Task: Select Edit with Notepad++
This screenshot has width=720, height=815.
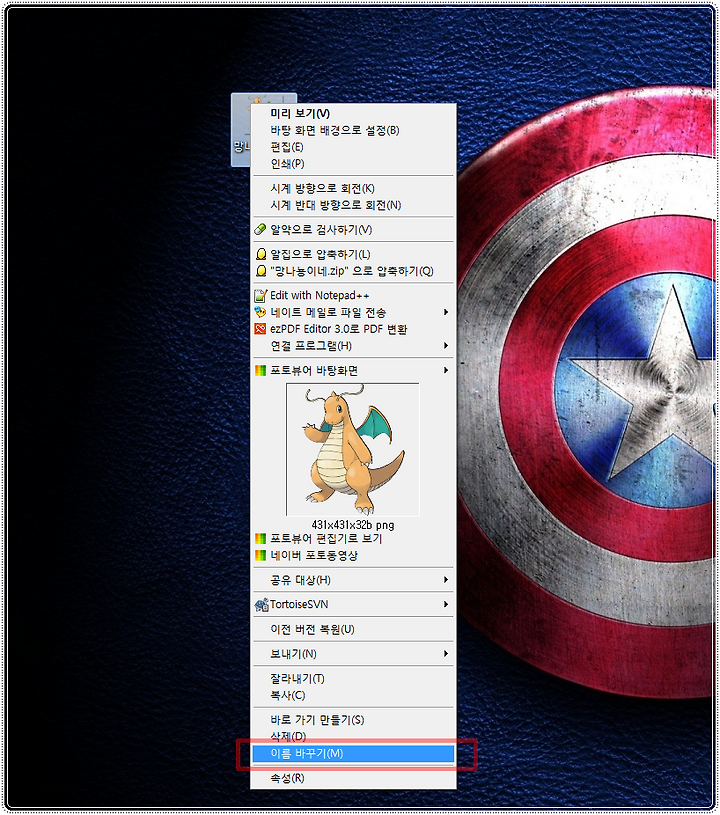Action: pyautogui.click(x=354, y=296)
